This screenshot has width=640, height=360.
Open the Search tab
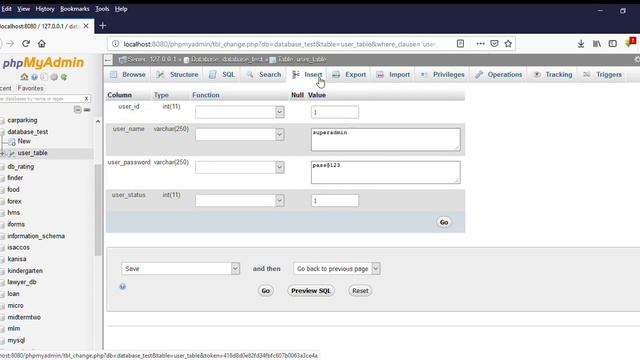point(264,75)
